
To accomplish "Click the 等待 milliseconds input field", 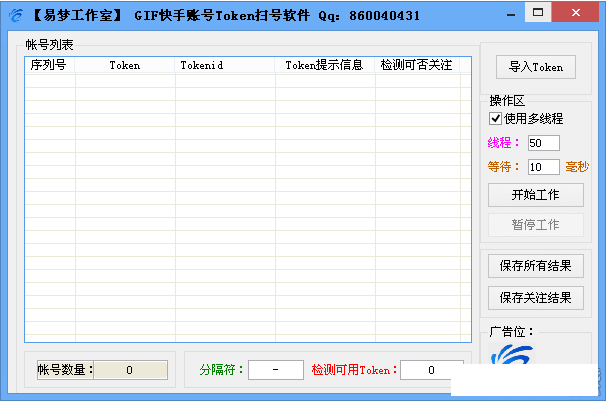I will click(x=543, y=167).
